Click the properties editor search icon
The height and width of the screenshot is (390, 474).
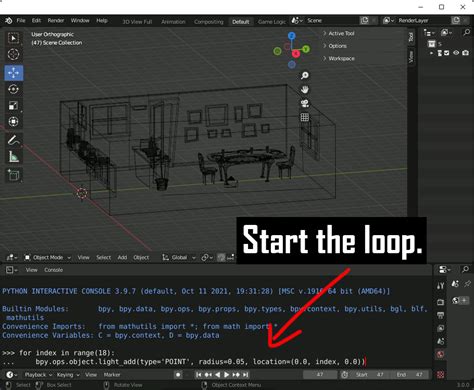tap(465, 269)
